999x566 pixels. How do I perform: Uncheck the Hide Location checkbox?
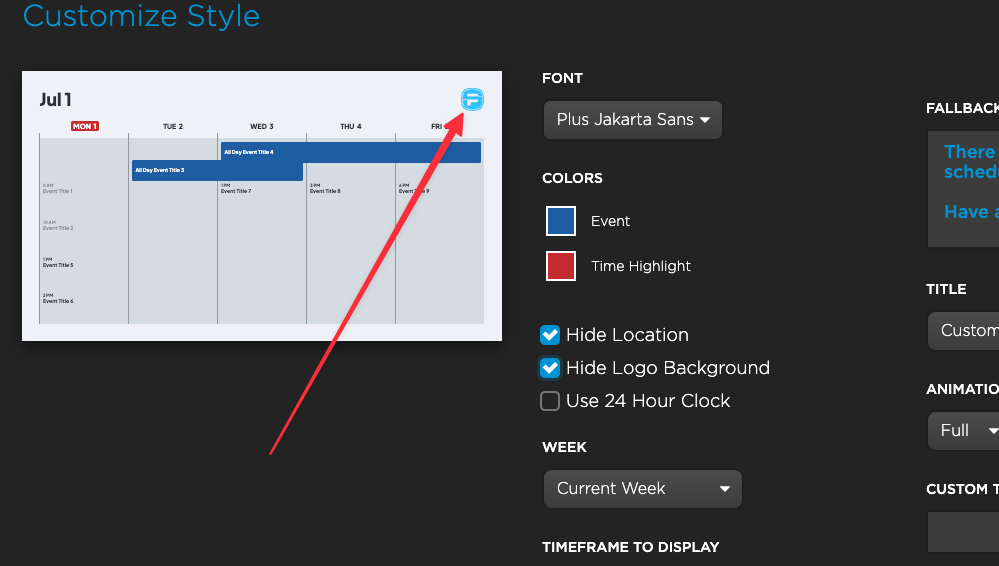click(550, 335)
